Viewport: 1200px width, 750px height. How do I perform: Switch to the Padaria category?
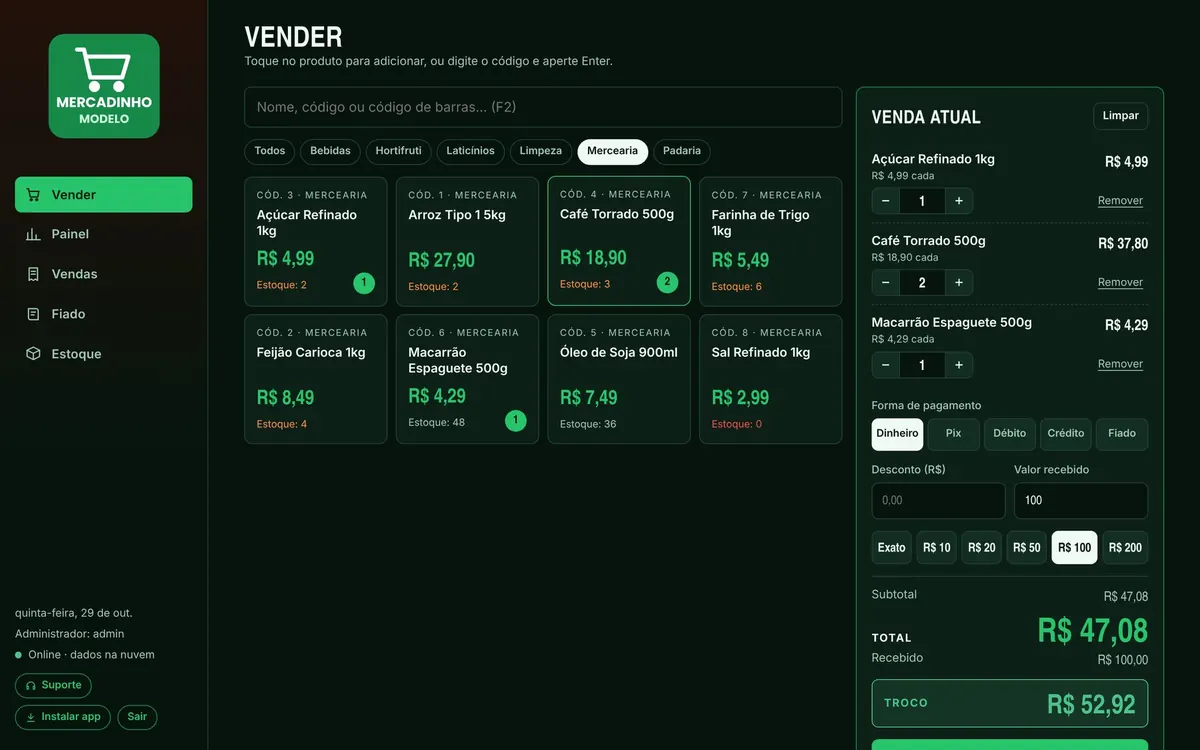pyautogui.click(x=682, y=151)
